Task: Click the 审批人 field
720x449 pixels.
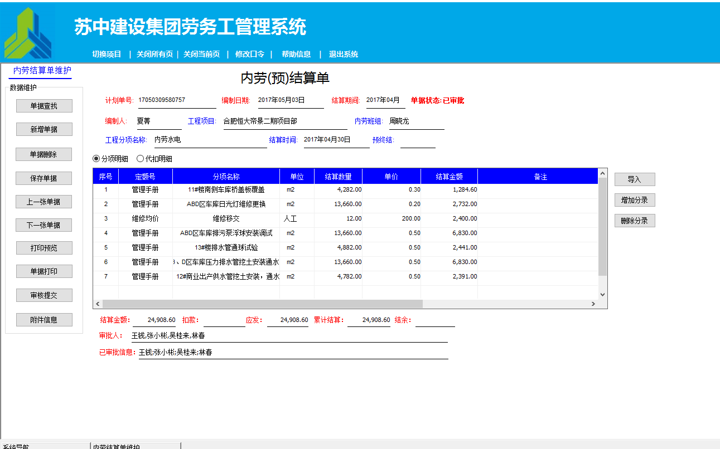Action: coord(289,336)
